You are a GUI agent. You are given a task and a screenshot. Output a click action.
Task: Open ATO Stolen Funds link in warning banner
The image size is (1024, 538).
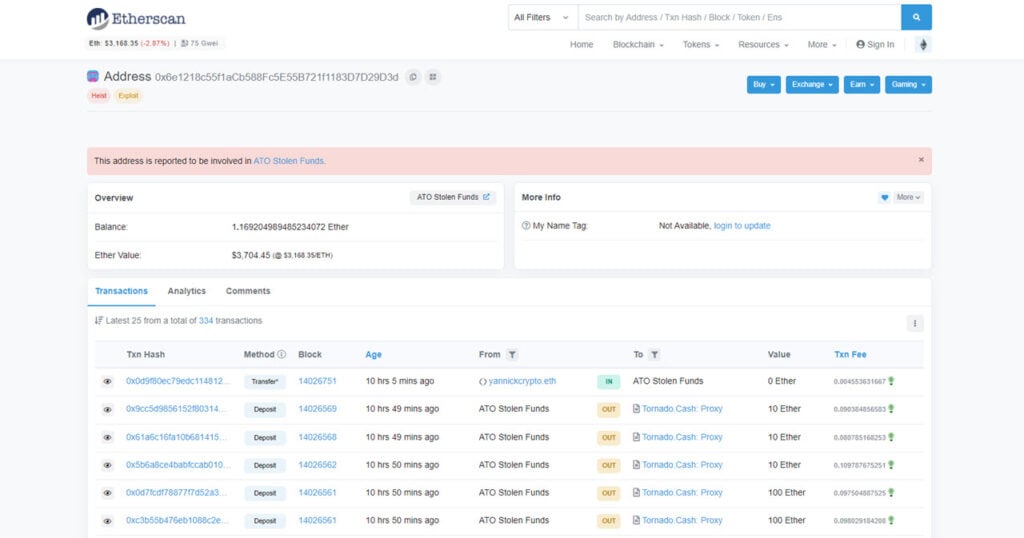(x=289, y=161)
